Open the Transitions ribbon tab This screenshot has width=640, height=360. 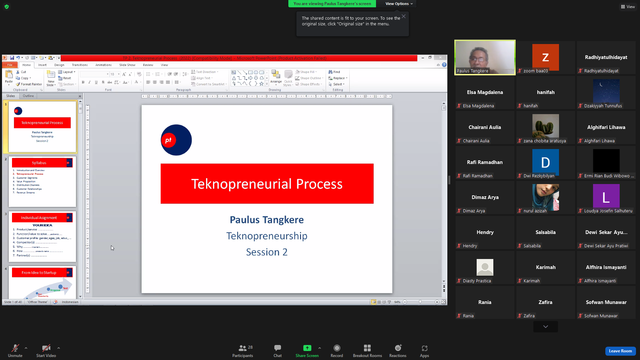(x=80, y=65)
